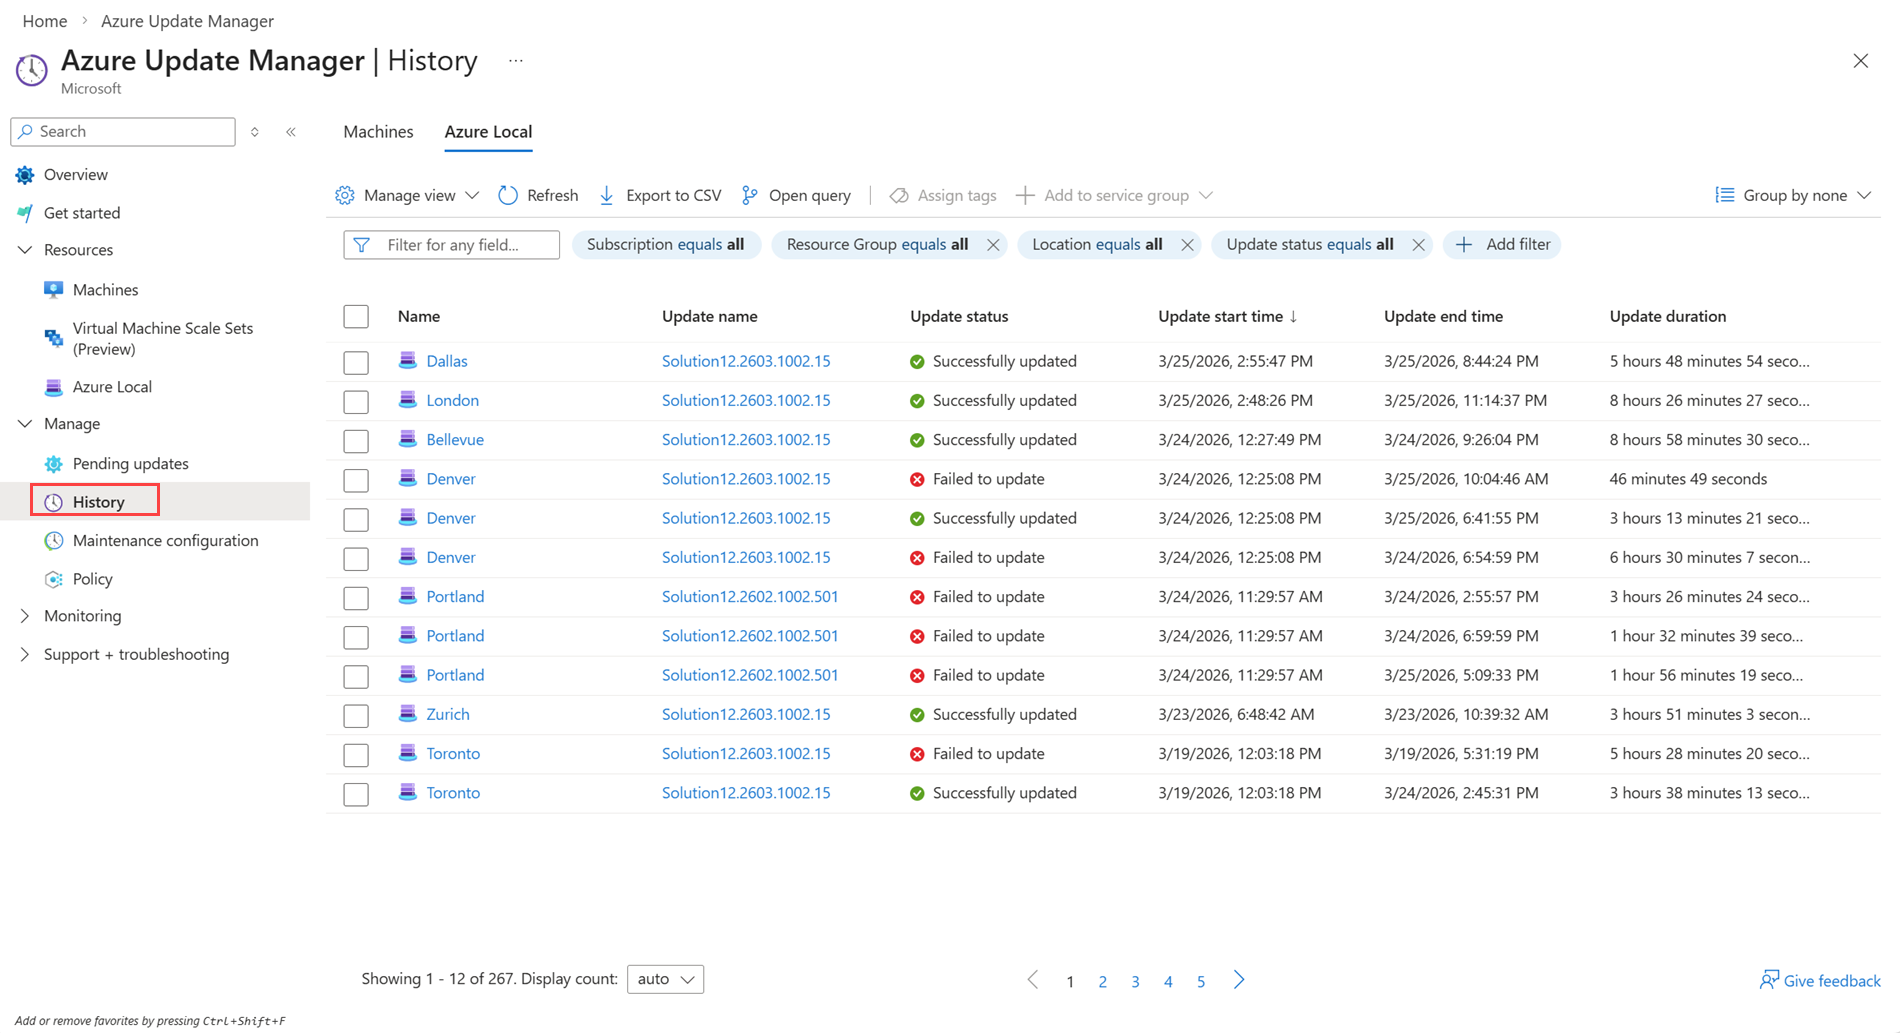Close the Azure Update Manager blade
The width and height of the screenshot is (1900, 1033).
click(x=1860, y=61)
